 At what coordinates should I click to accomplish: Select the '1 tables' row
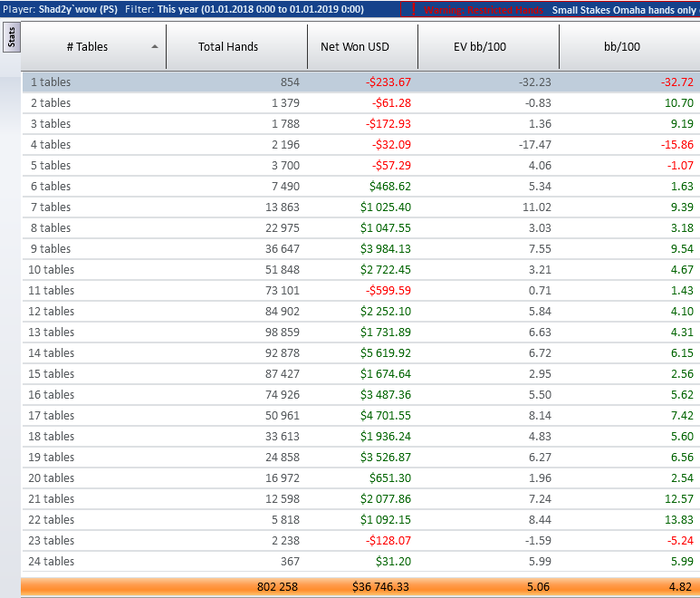(x=361, y=82)
